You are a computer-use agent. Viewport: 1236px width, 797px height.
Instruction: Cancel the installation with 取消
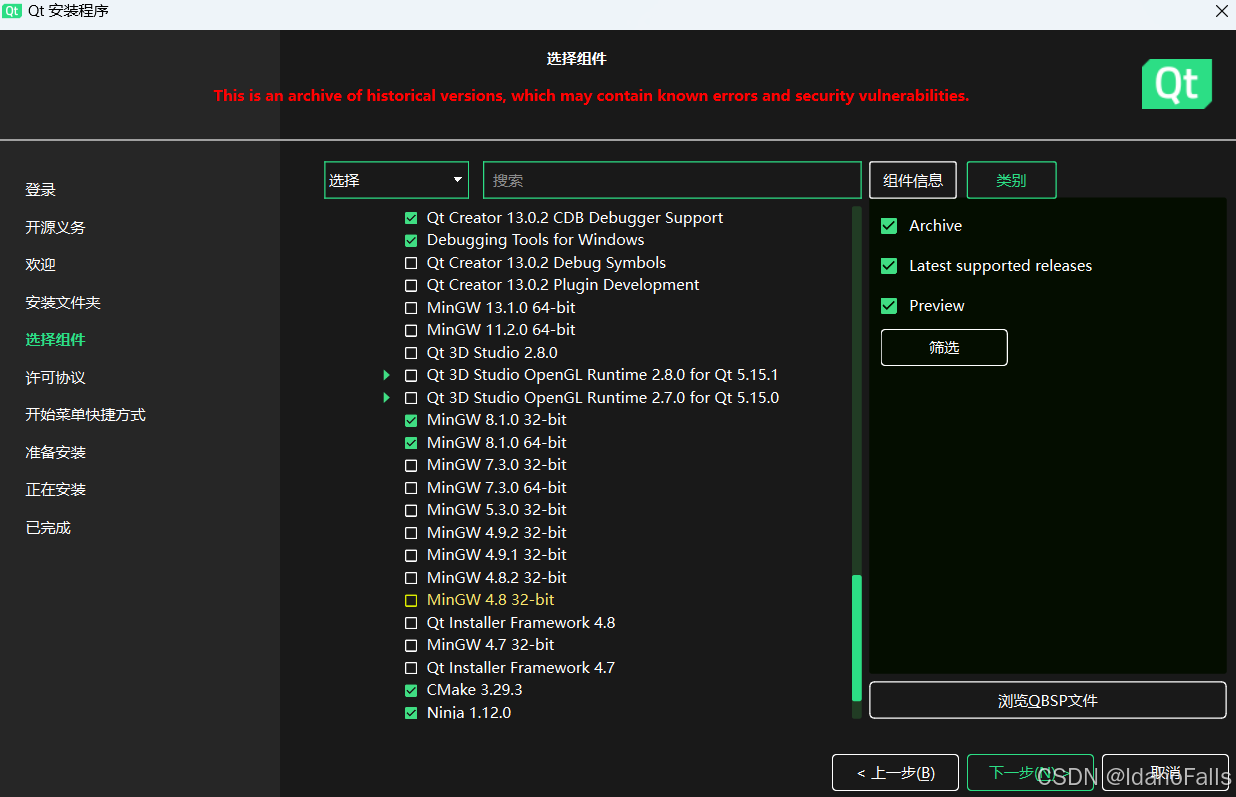1165,773
